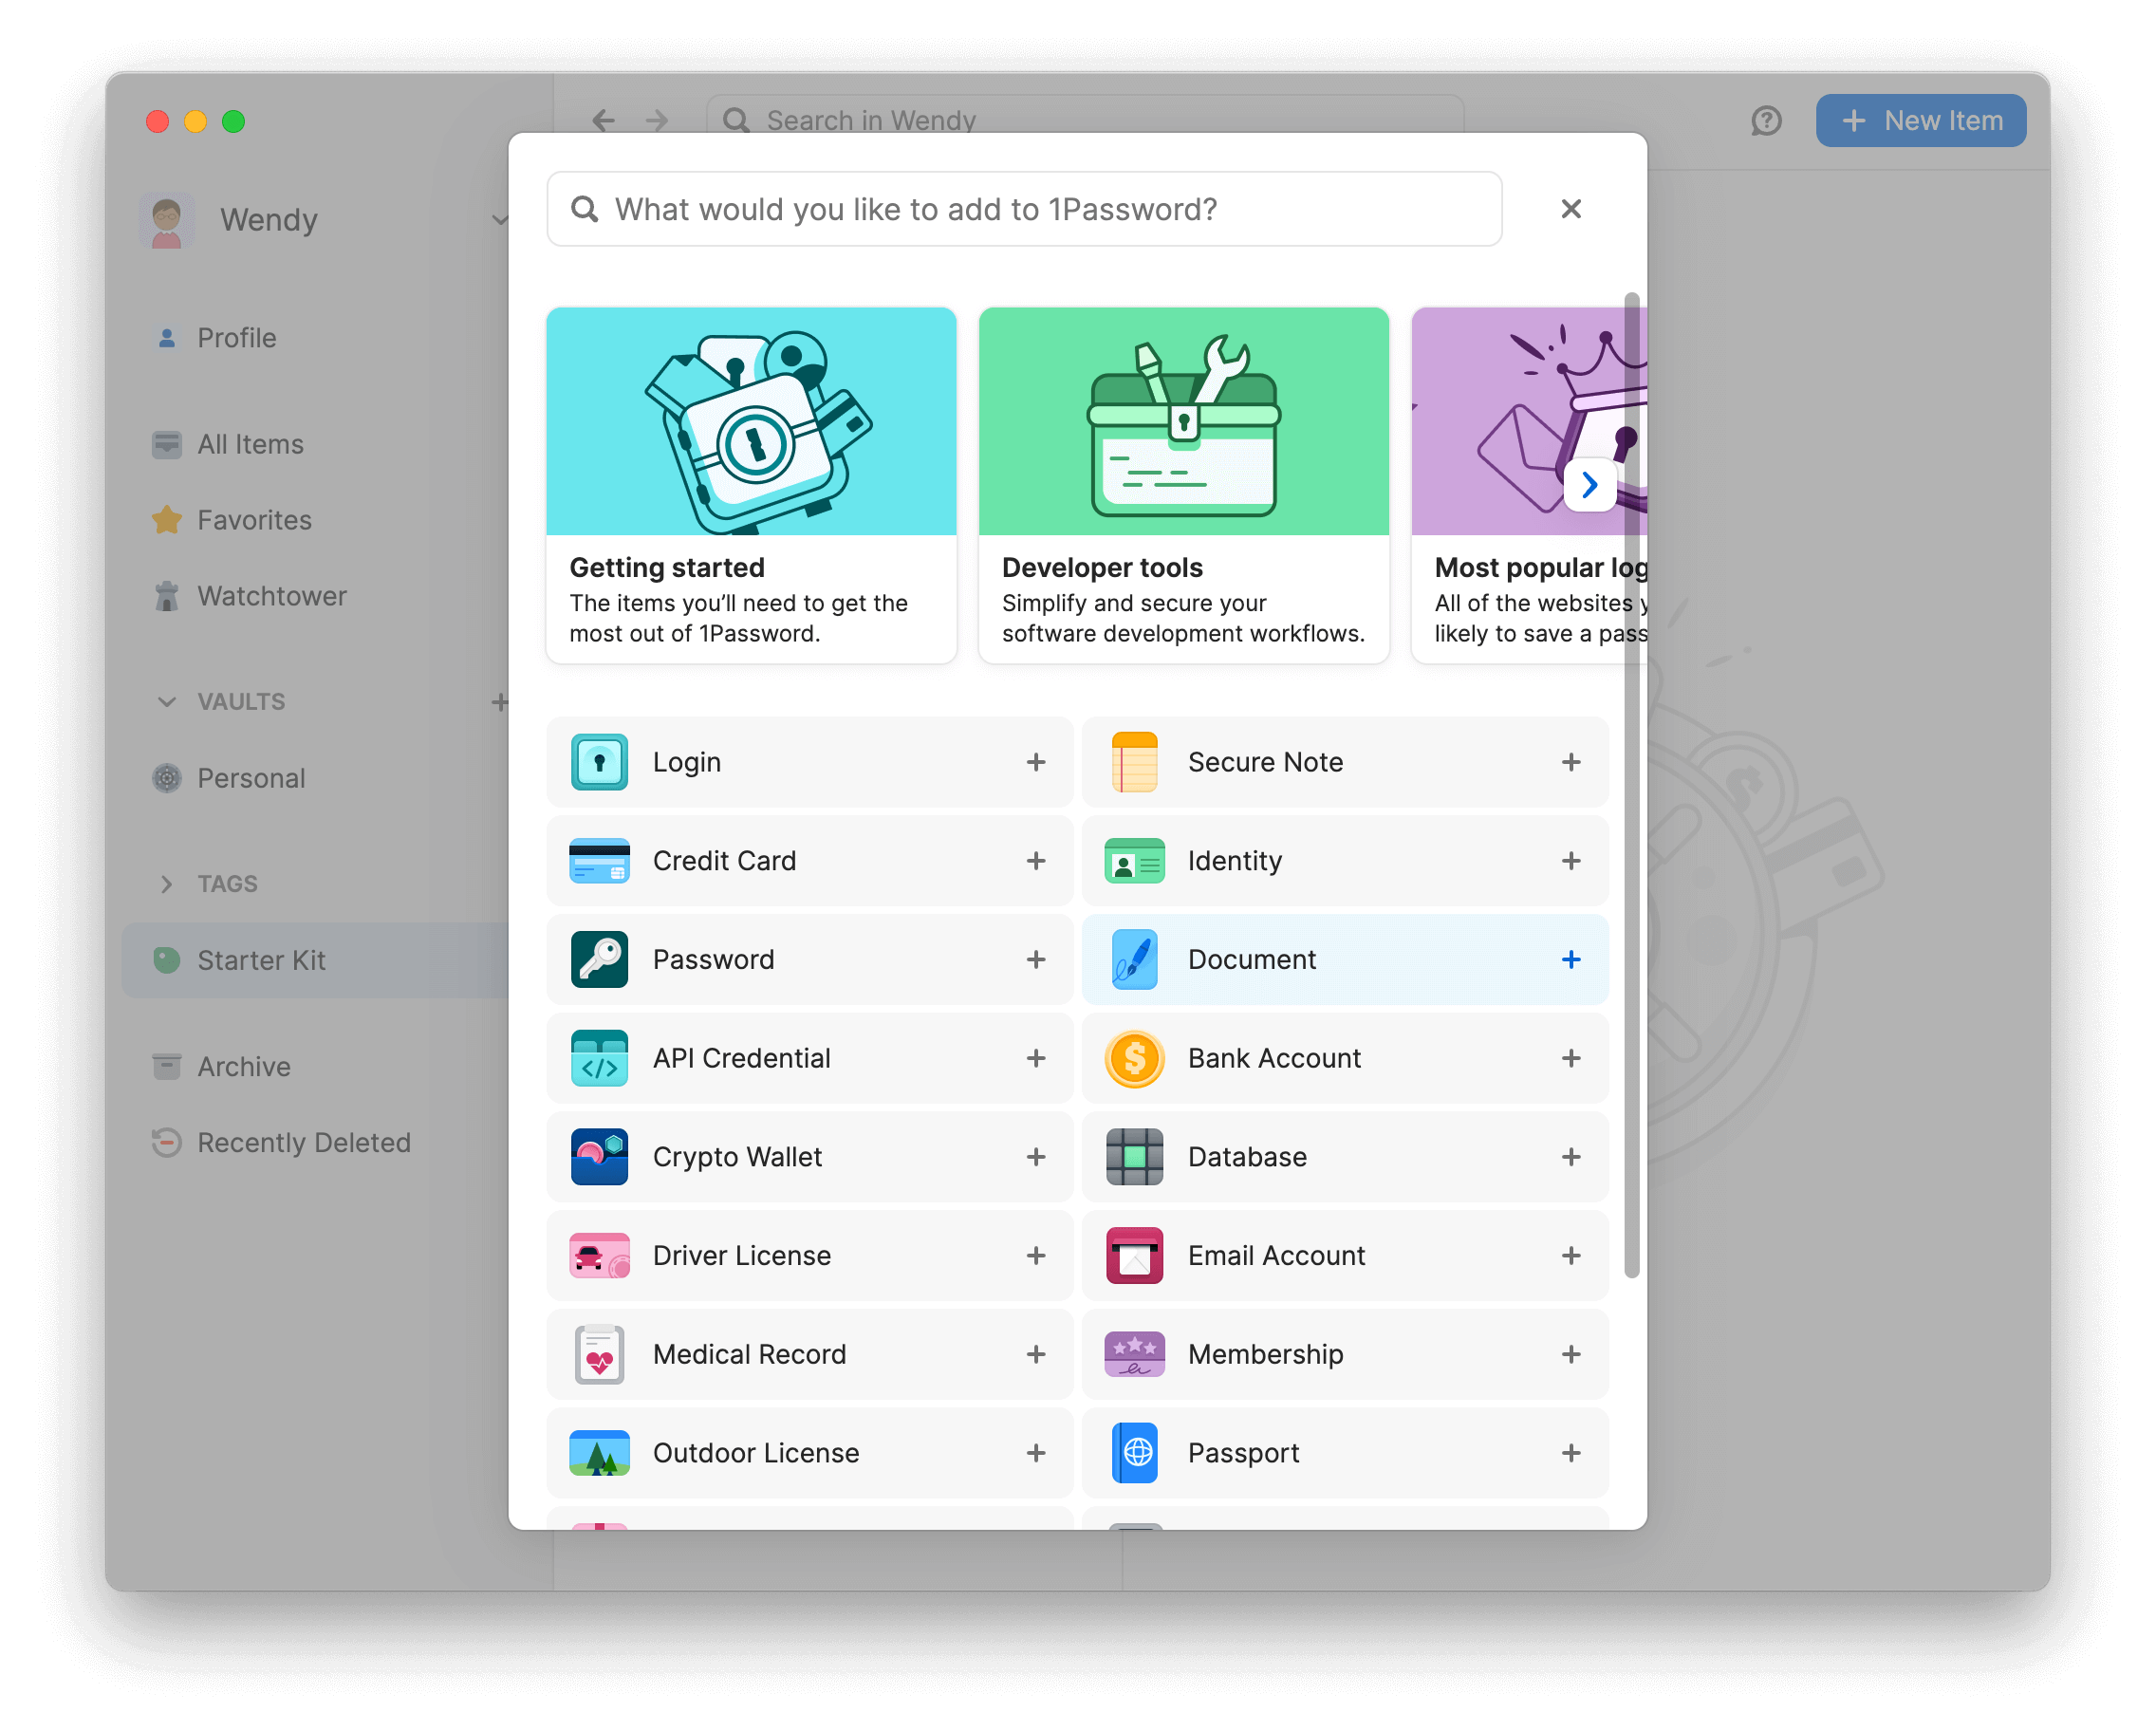Add a new Passport via plus

click(x=1571, y=1453)
